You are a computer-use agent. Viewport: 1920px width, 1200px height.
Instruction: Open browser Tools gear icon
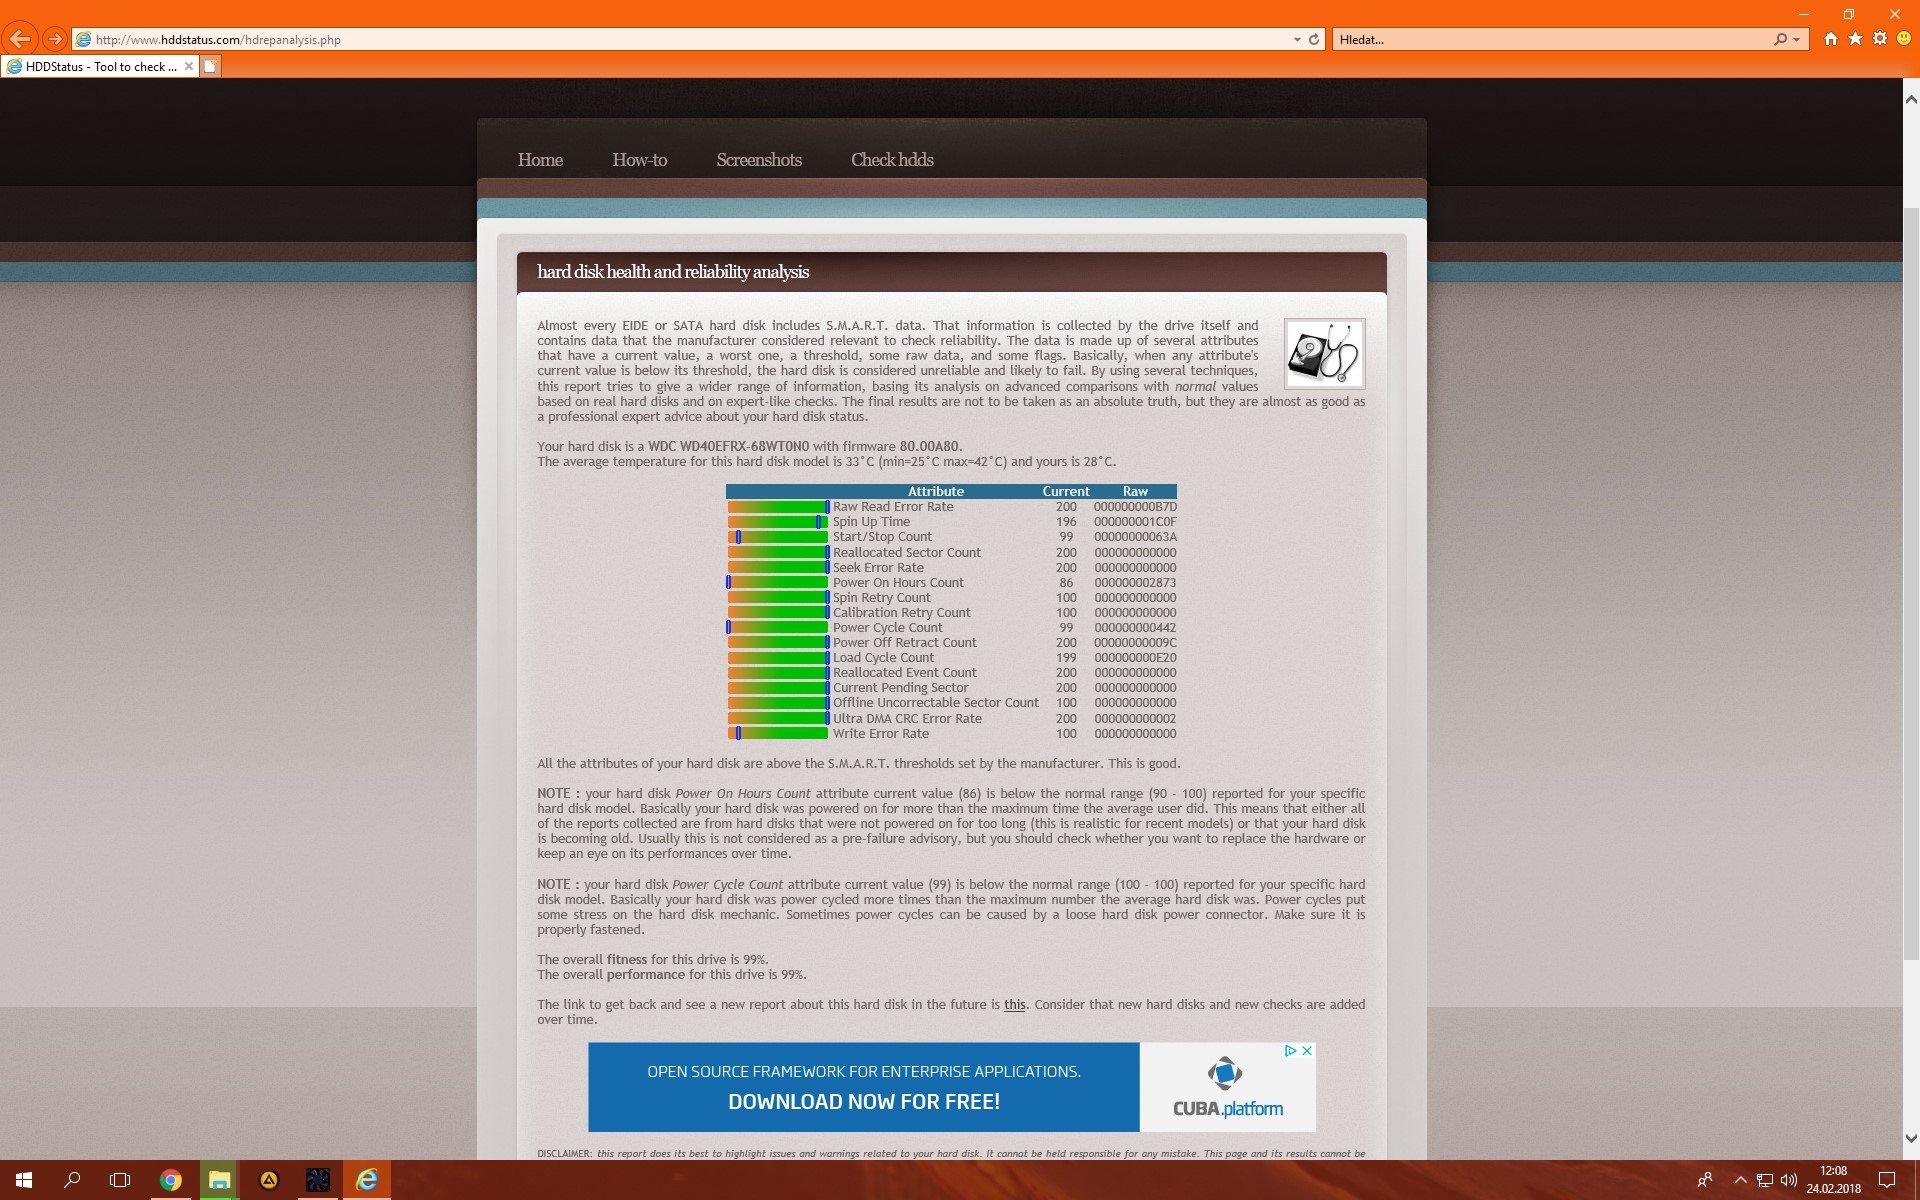click(x=1880, y=39)
